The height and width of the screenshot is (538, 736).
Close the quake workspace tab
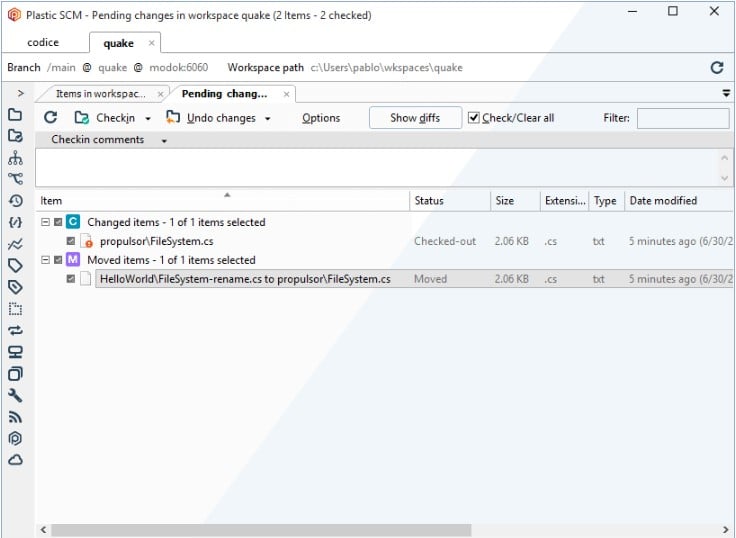click(151, 43)
